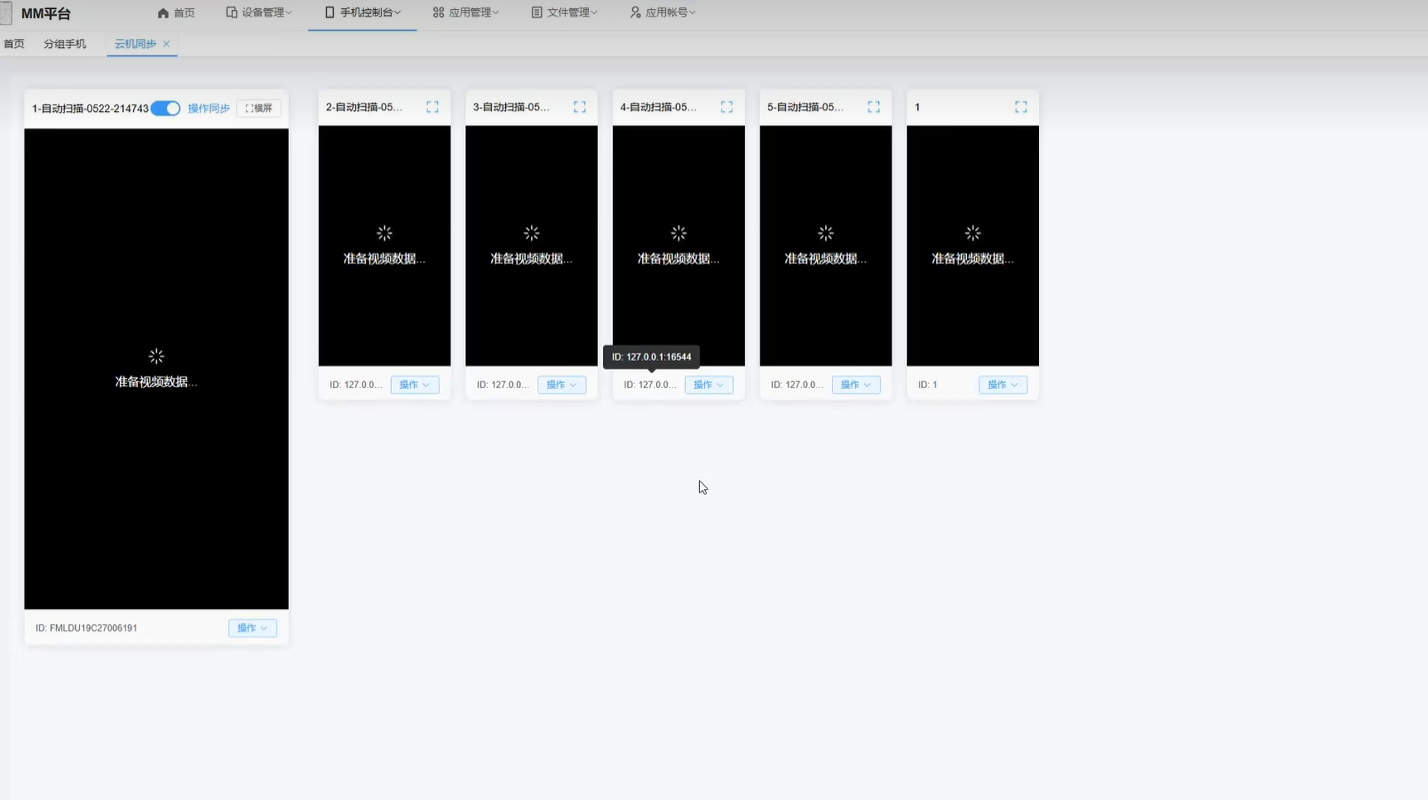Close the 云机同步 tab
Image resolution: width=1428 pixels, height=800 pixels.
click(166, 44)
